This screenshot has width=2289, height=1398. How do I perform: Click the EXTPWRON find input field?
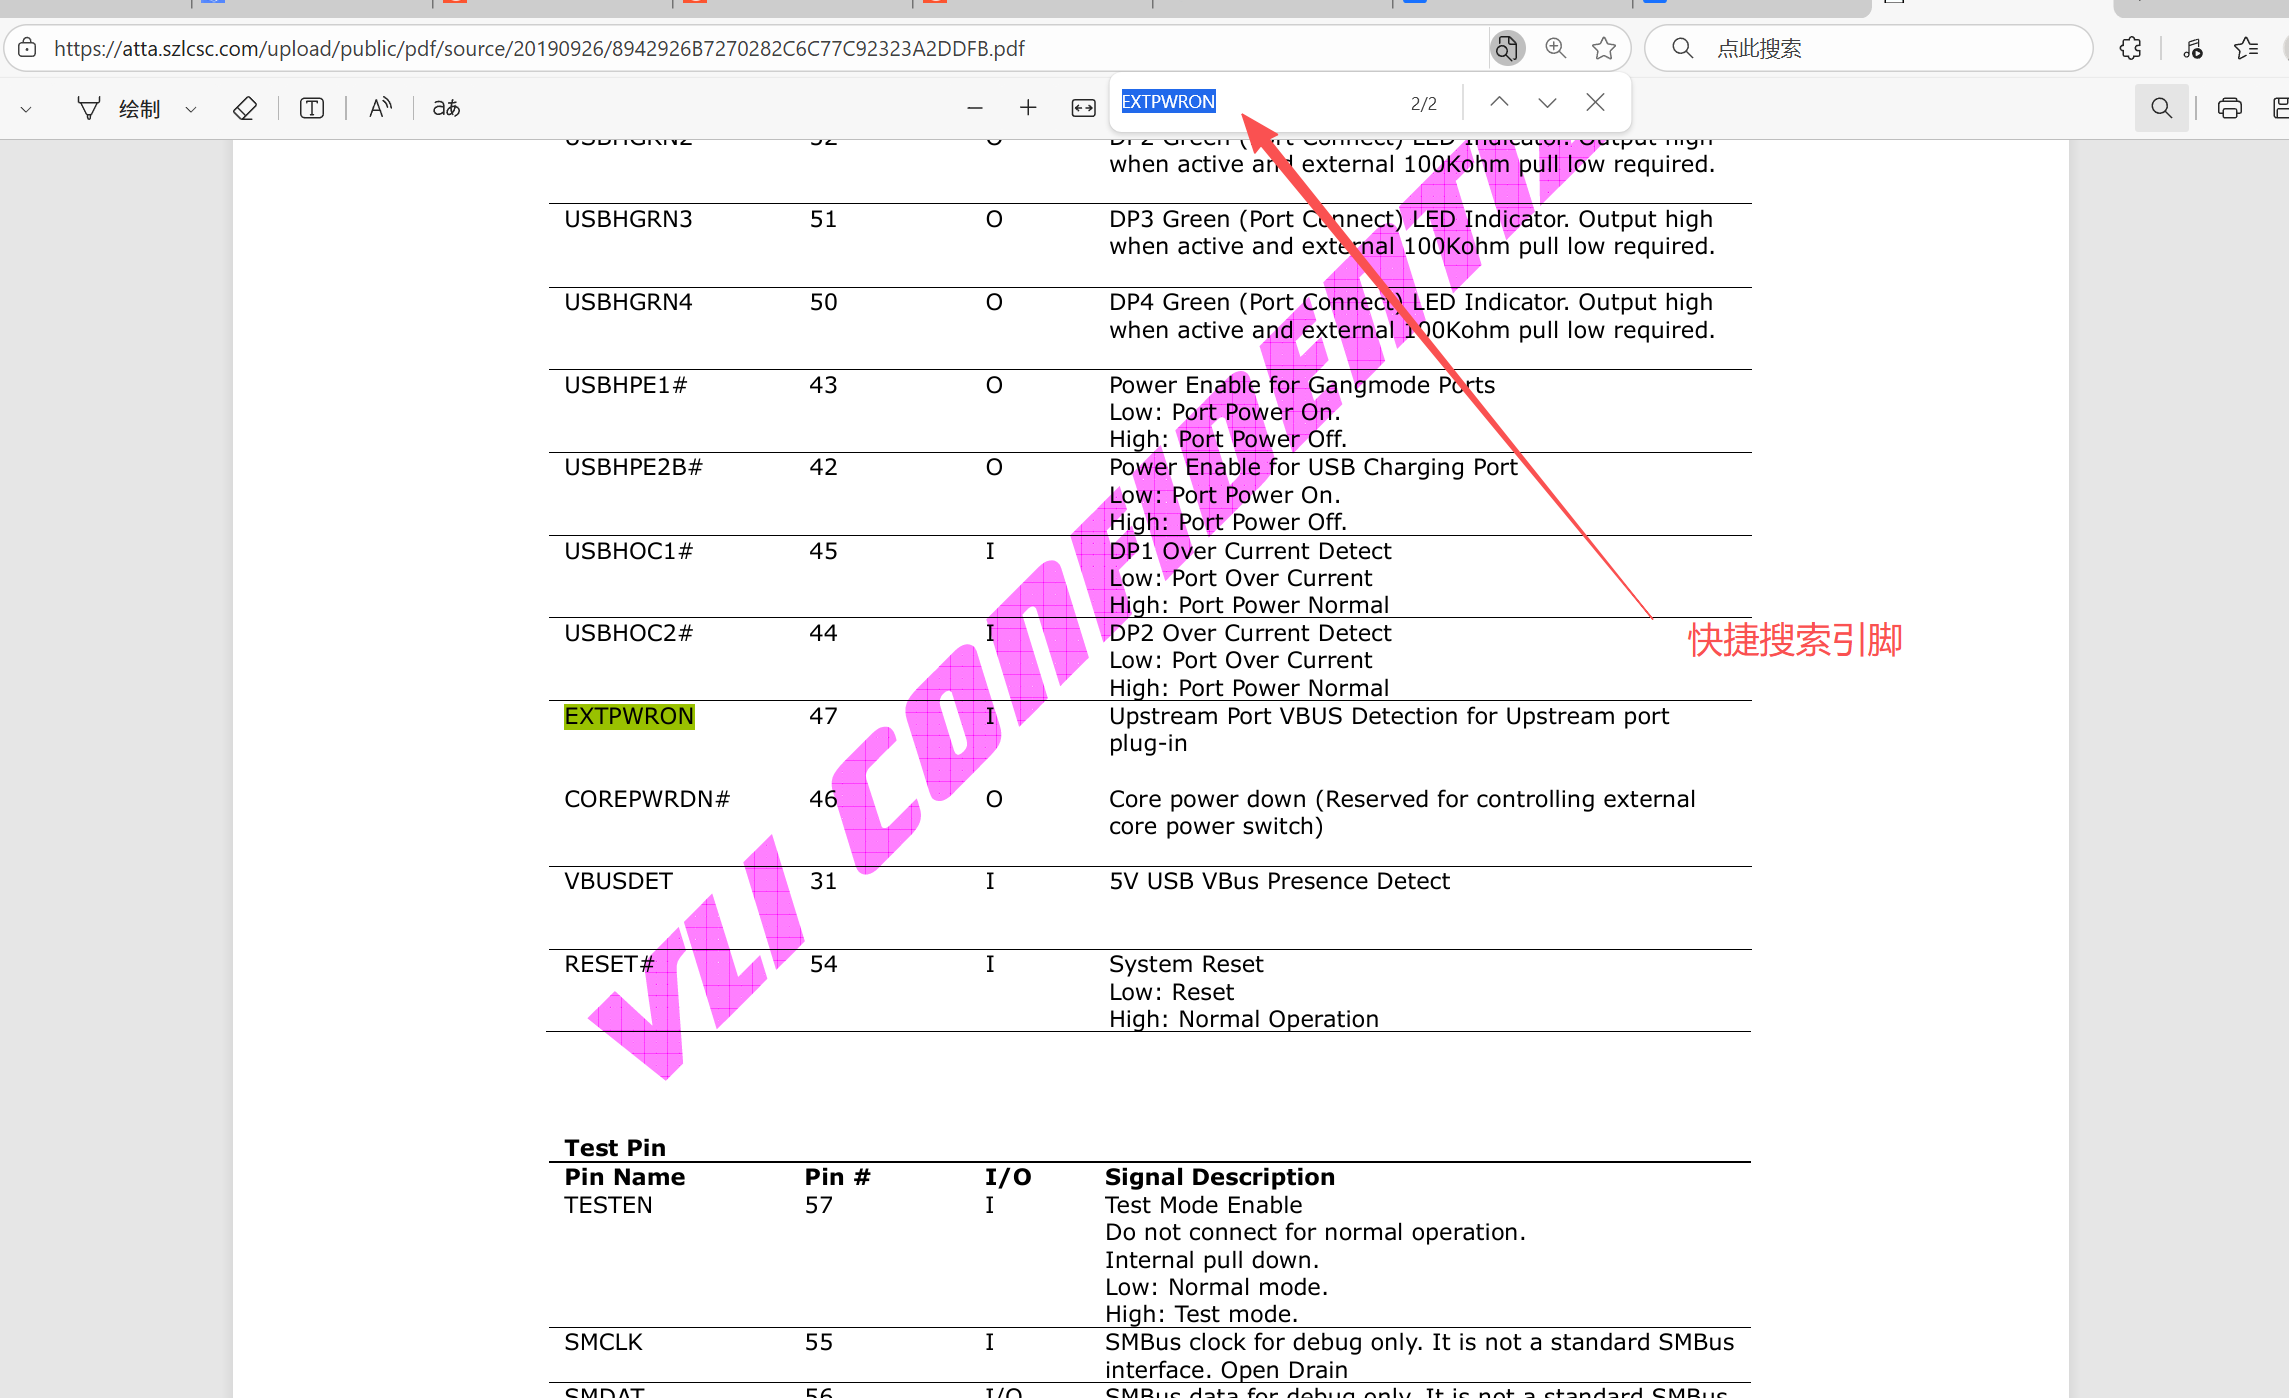1260,102
